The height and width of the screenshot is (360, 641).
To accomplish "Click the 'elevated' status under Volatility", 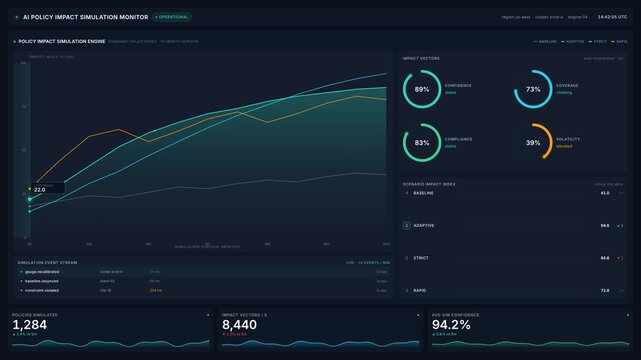I will tap(564, 146).
